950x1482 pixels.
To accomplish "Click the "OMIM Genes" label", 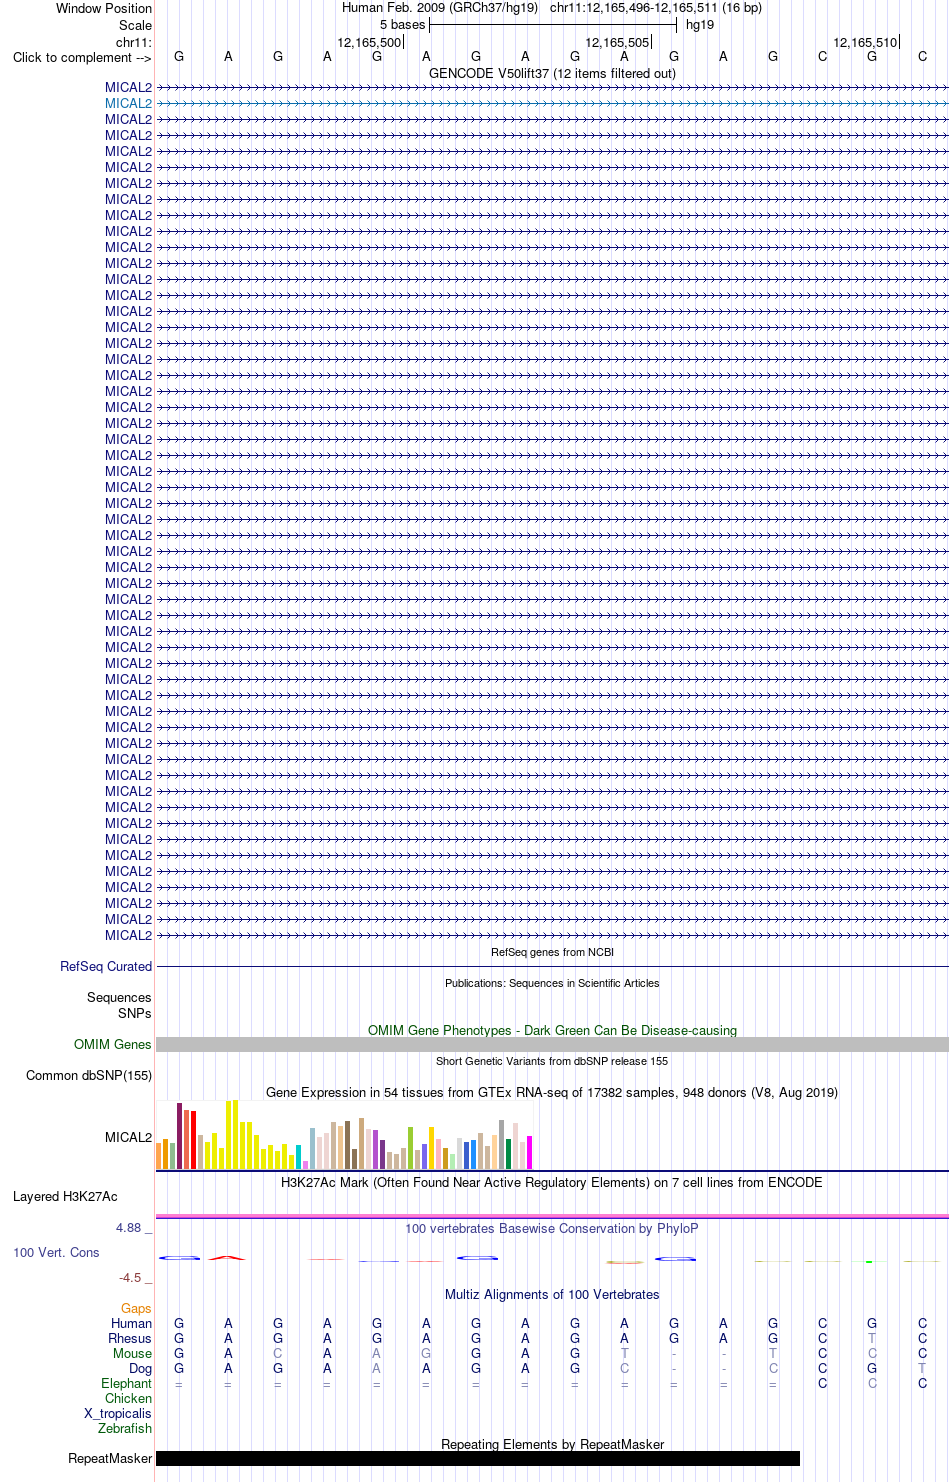I will [113, 1044].
